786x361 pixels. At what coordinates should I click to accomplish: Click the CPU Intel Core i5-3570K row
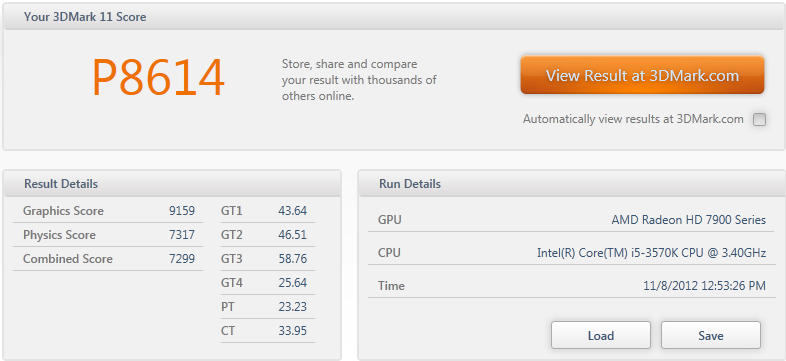pos(572,253)
